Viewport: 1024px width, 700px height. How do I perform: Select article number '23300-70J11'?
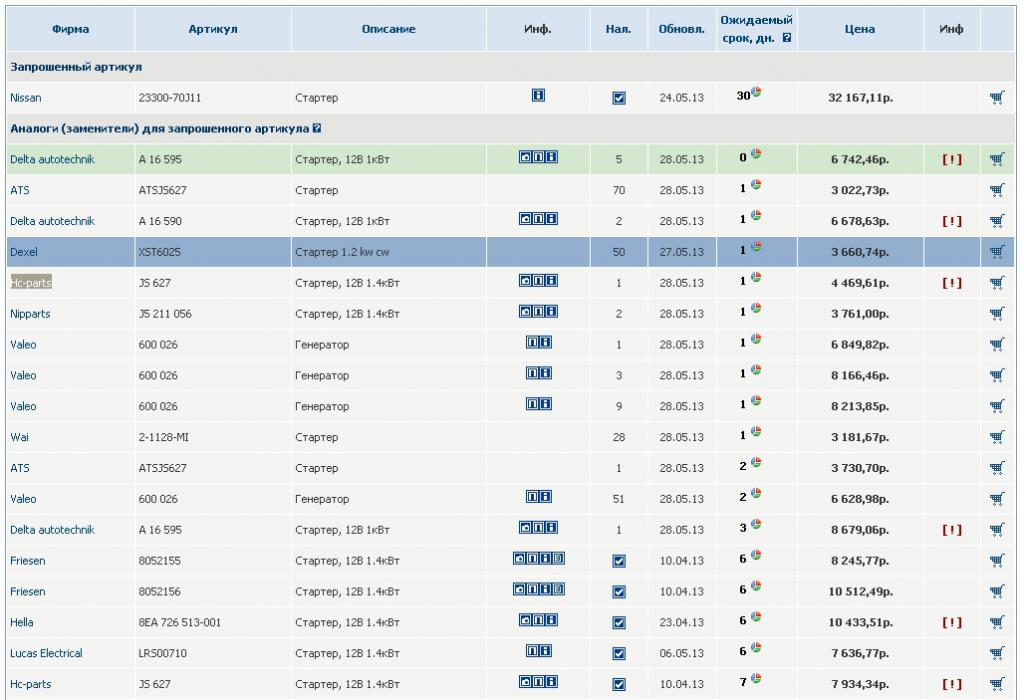[x=170, y=98]
